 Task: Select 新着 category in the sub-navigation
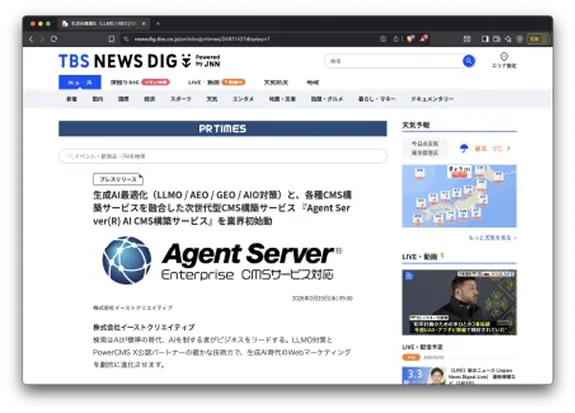pyautogui.click(x=72, y=99)
